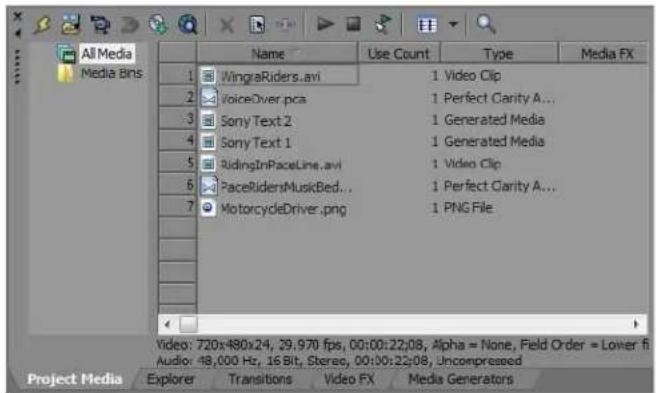This screenshot has width=656, height=393.
Task: Click the small arrow below the panel X
Action: pyautogui.click(x=18, y=33)
